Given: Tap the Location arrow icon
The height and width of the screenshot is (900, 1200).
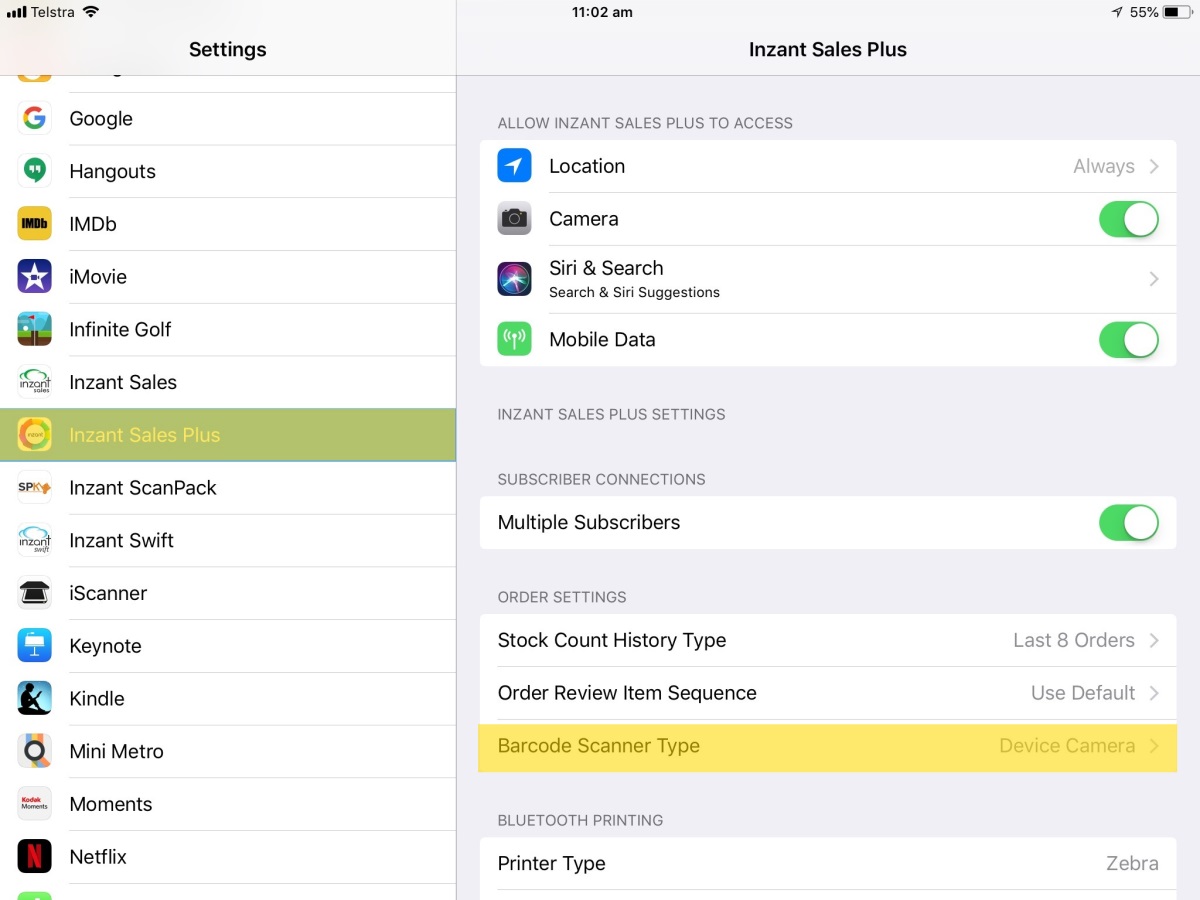Looking at the screenshot, I should tap(515, 166).
